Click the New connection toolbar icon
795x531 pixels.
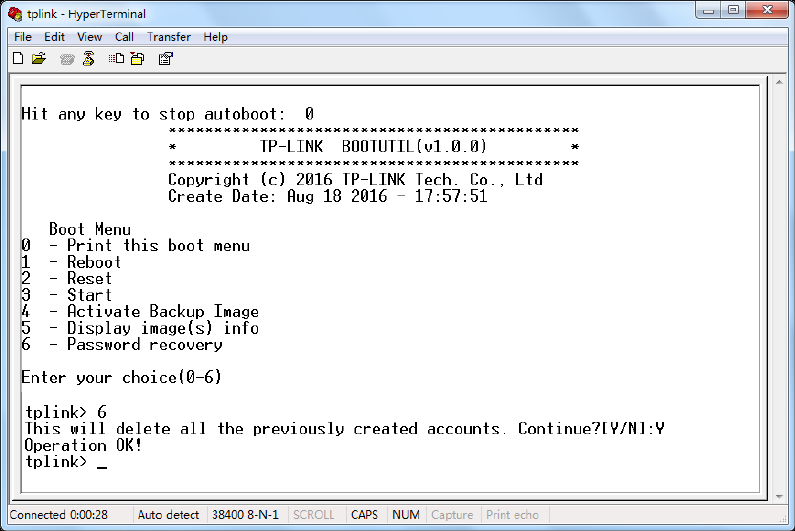(x=18, y=59)
